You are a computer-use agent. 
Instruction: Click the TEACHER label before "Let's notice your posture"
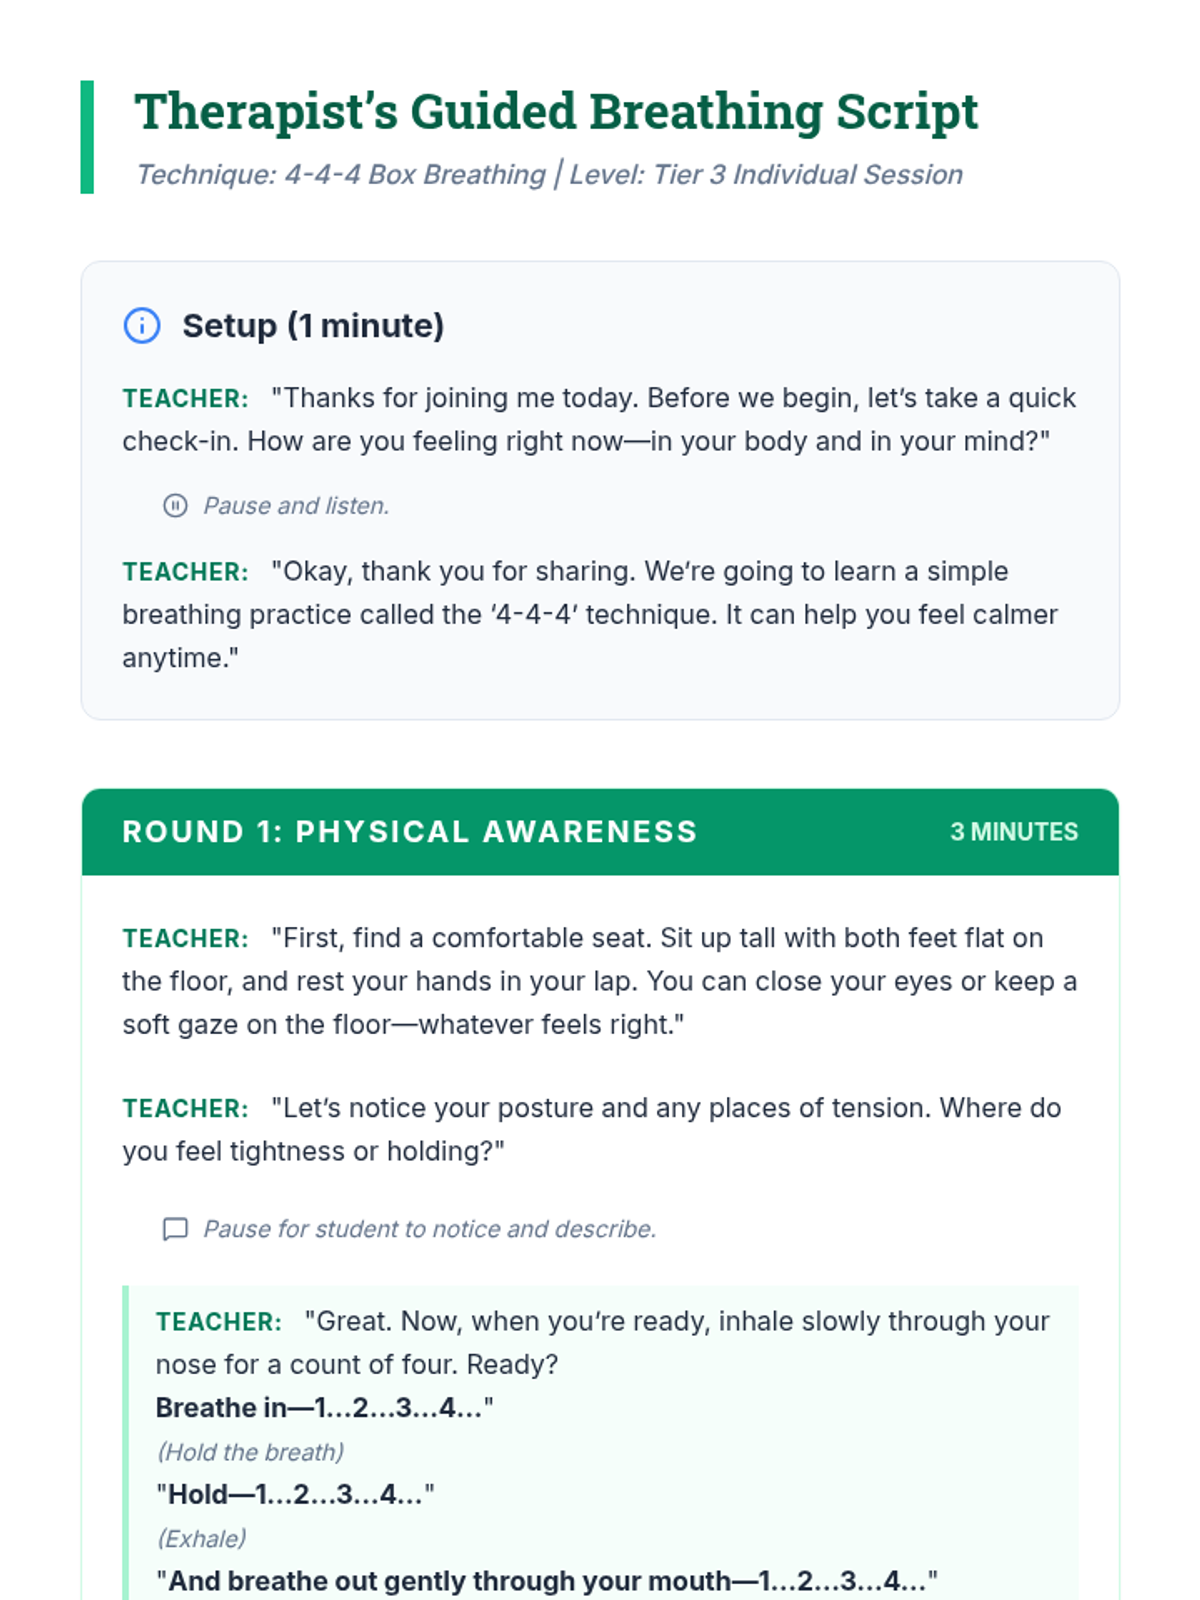pyautogui.click(x=185, y=1109)
